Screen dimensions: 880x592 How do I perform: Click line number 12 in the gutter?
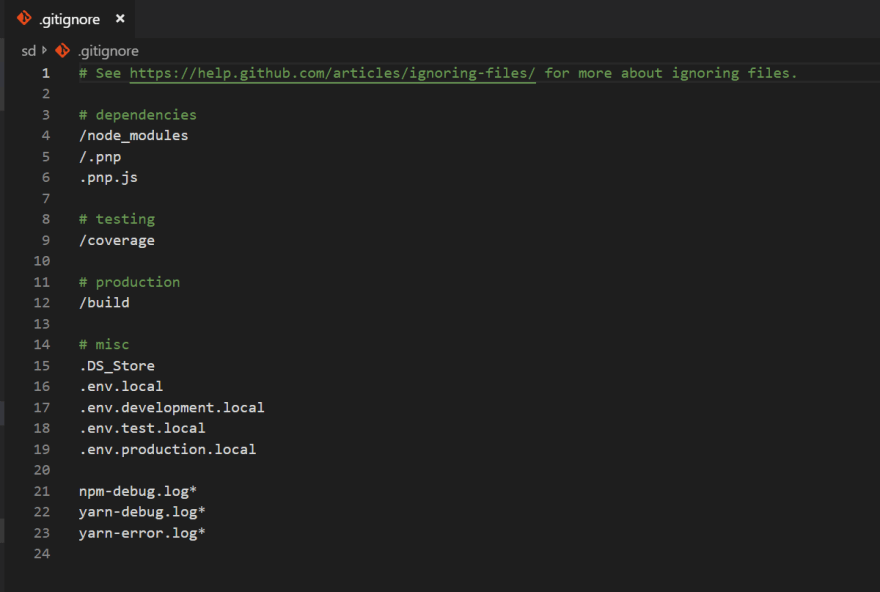(42, 303)
